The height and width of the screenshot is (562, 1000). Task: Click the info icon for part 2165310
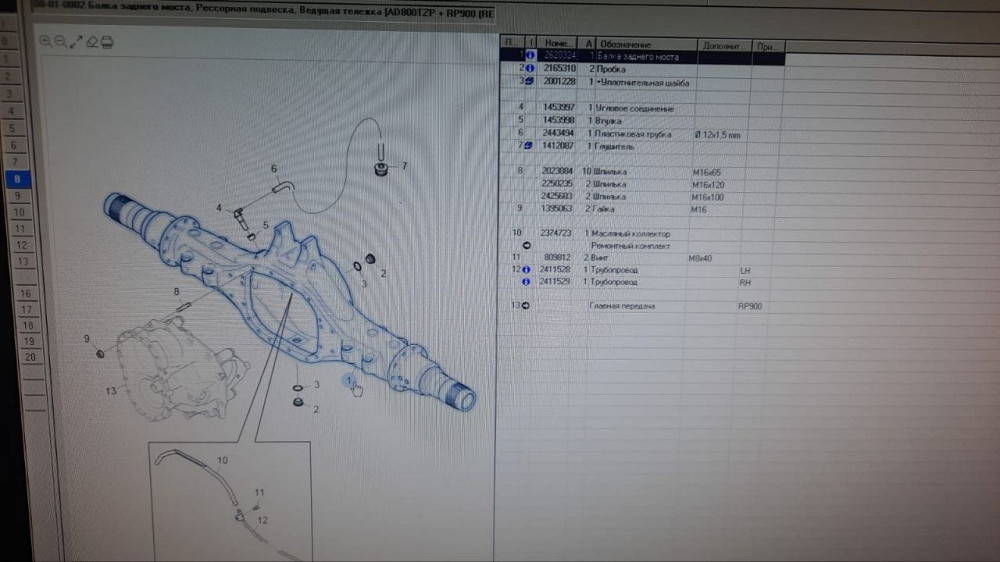528,68
